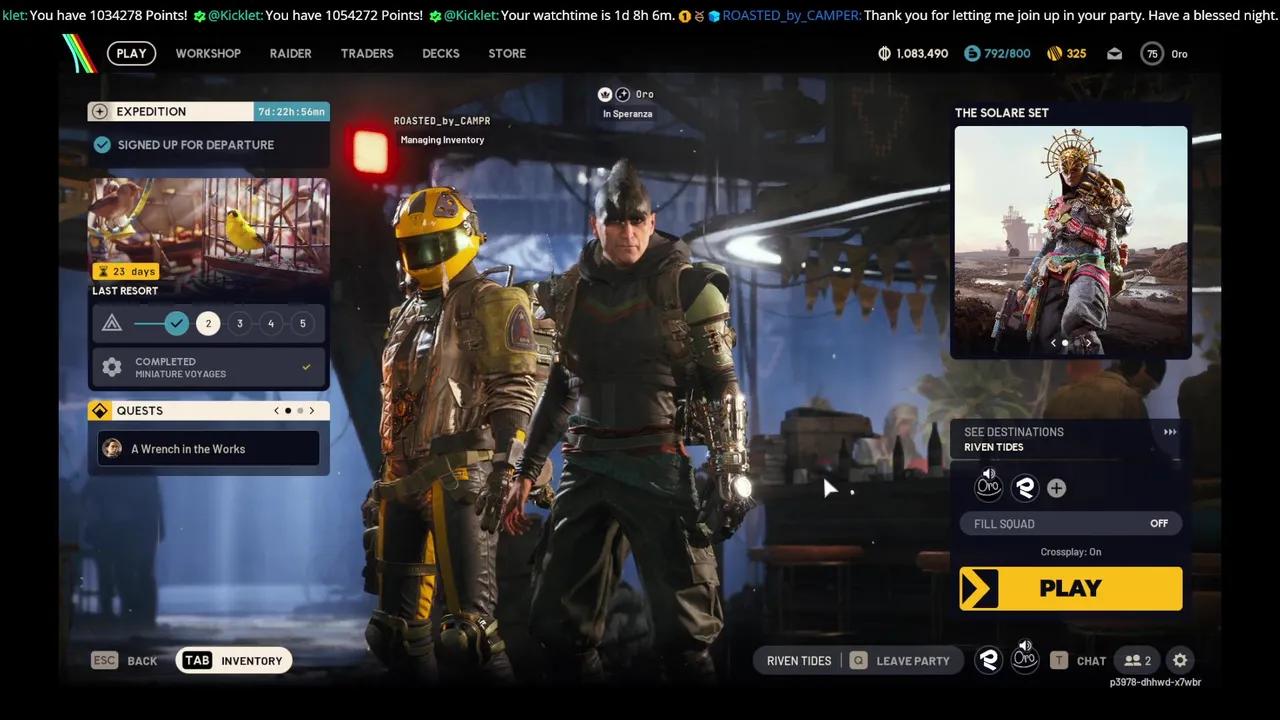Open the level 75 player badge

tap(1152, 54)
